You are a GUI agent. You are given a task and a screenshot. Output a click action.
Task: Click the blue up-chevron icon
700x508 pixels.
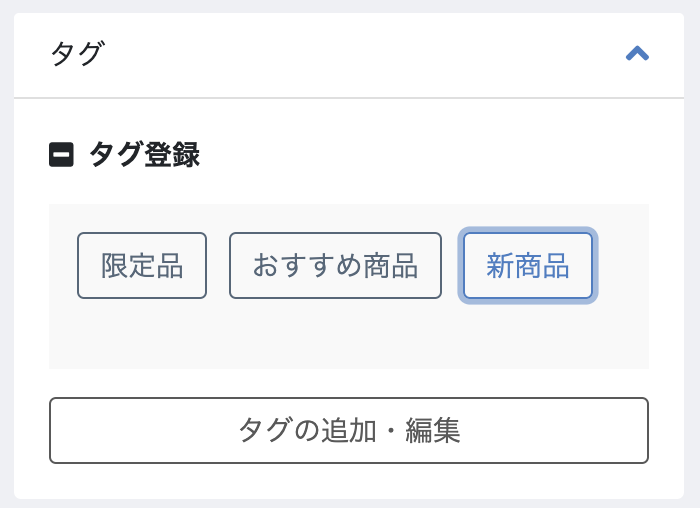(x=637, y=54)
